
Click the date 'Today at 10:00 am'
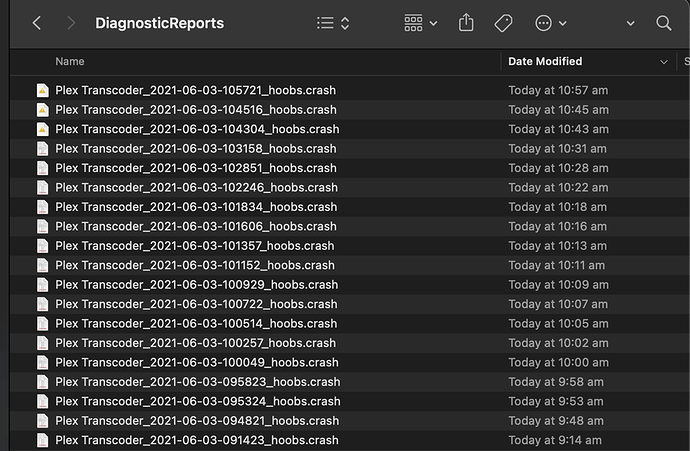tap(558, 363)
